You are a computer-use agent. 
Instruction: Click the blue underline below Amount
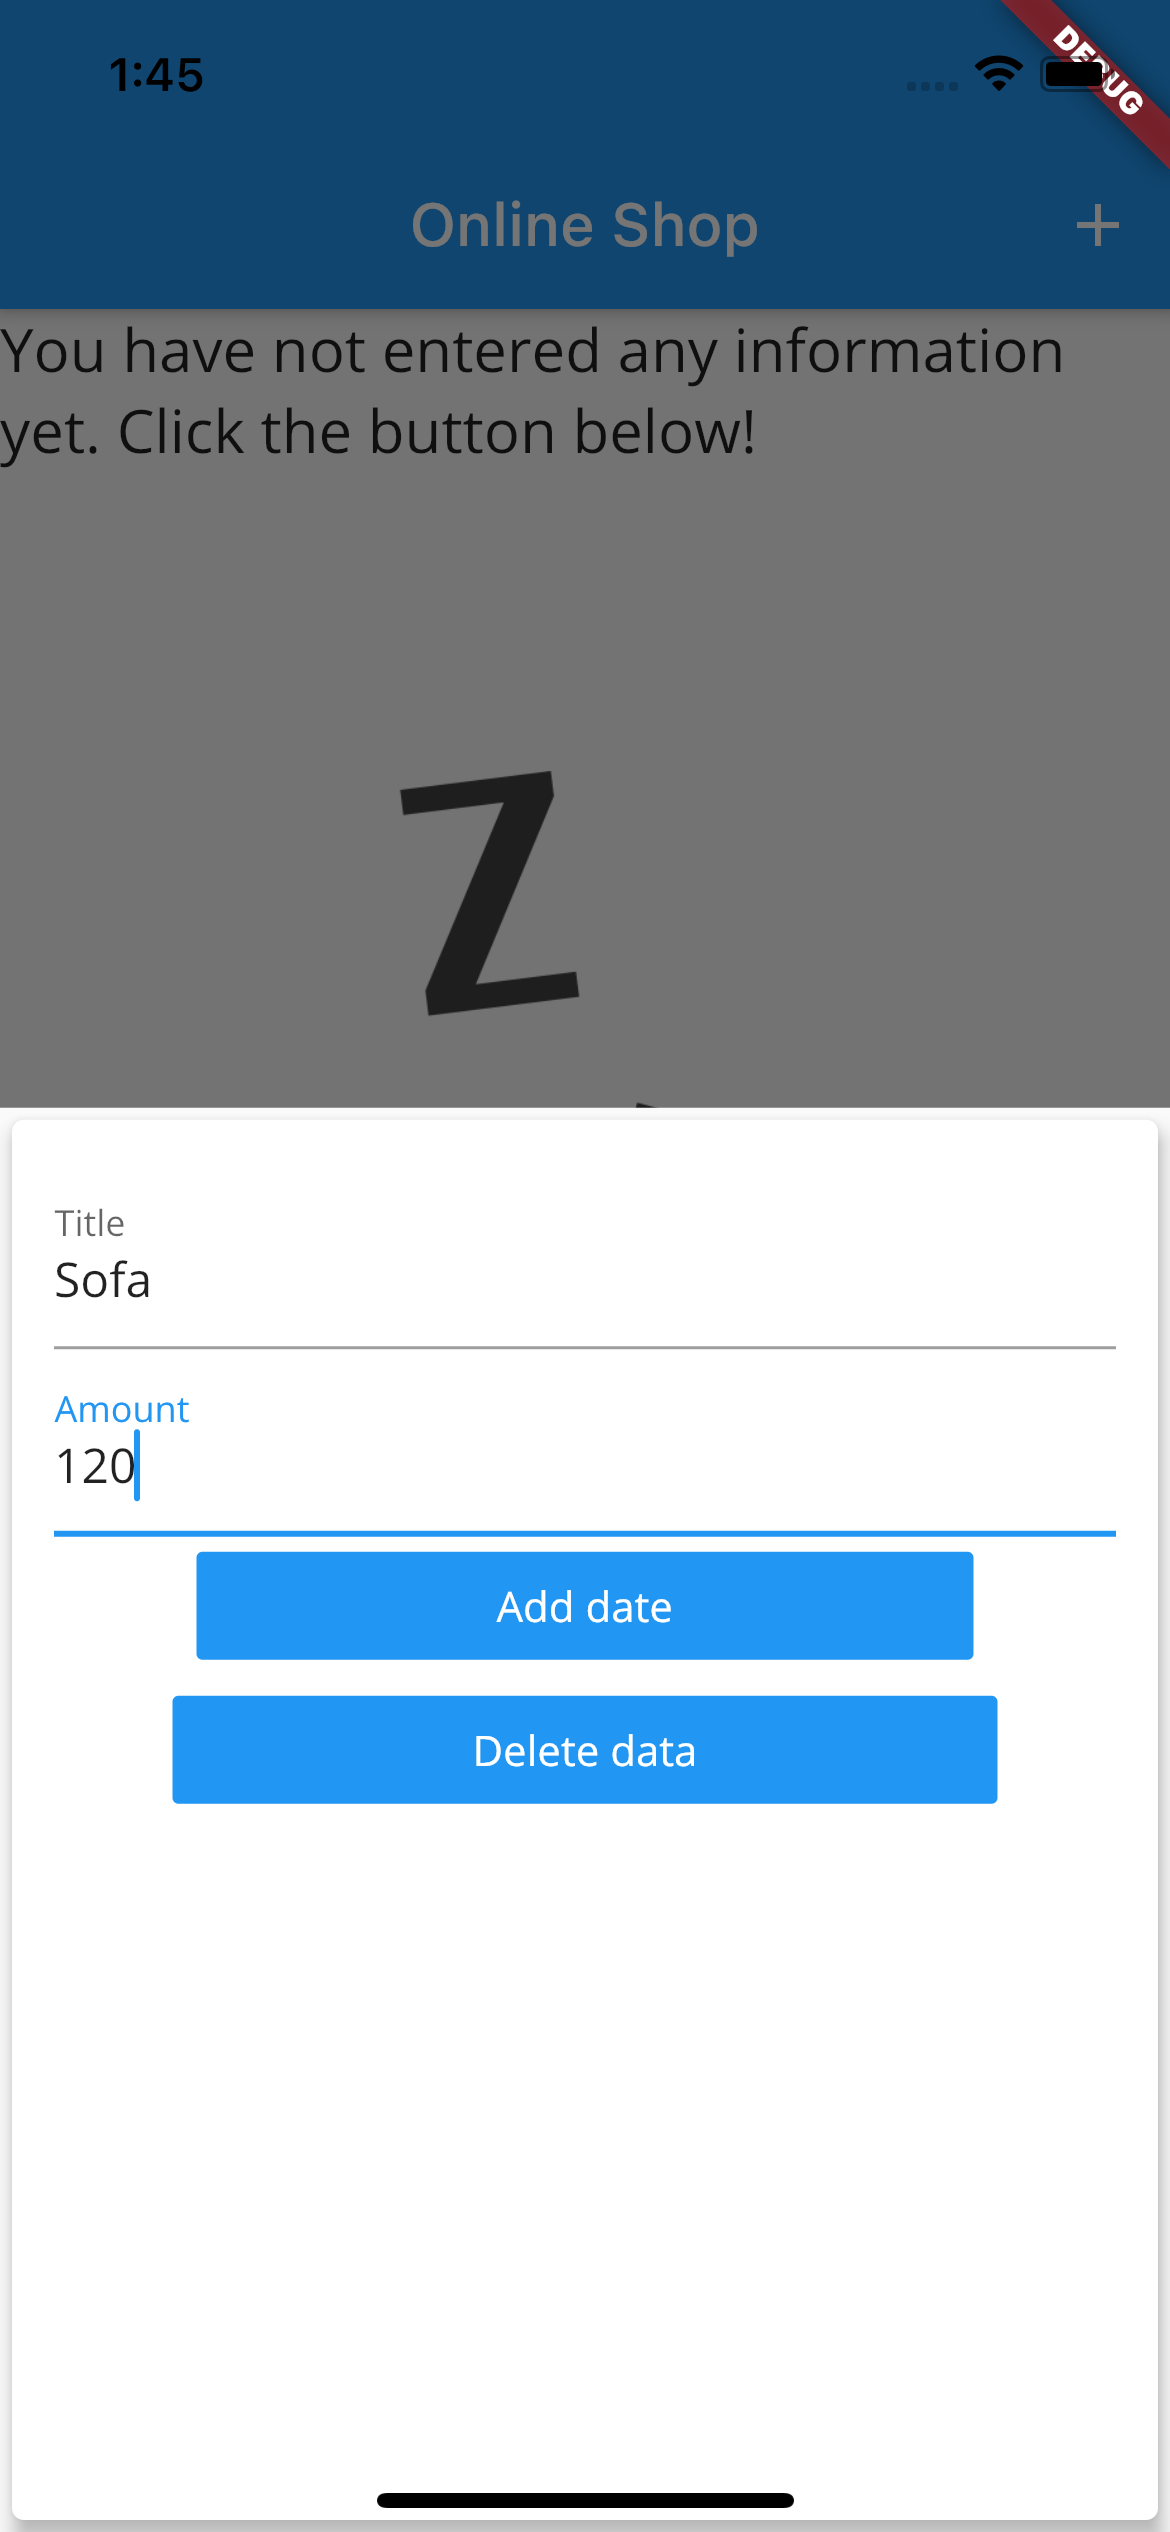tap(583, 1529)
